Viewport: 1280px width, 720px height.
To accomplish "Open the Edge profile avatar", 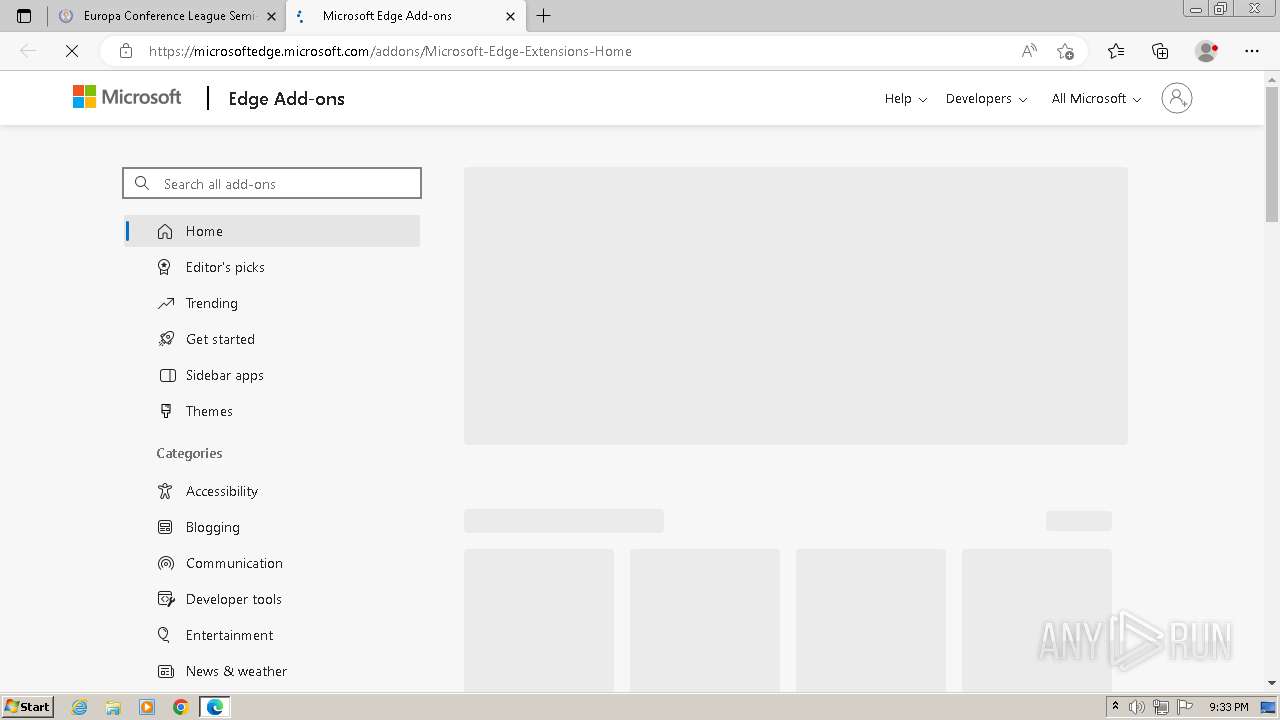I will (x=1207, y=51).
